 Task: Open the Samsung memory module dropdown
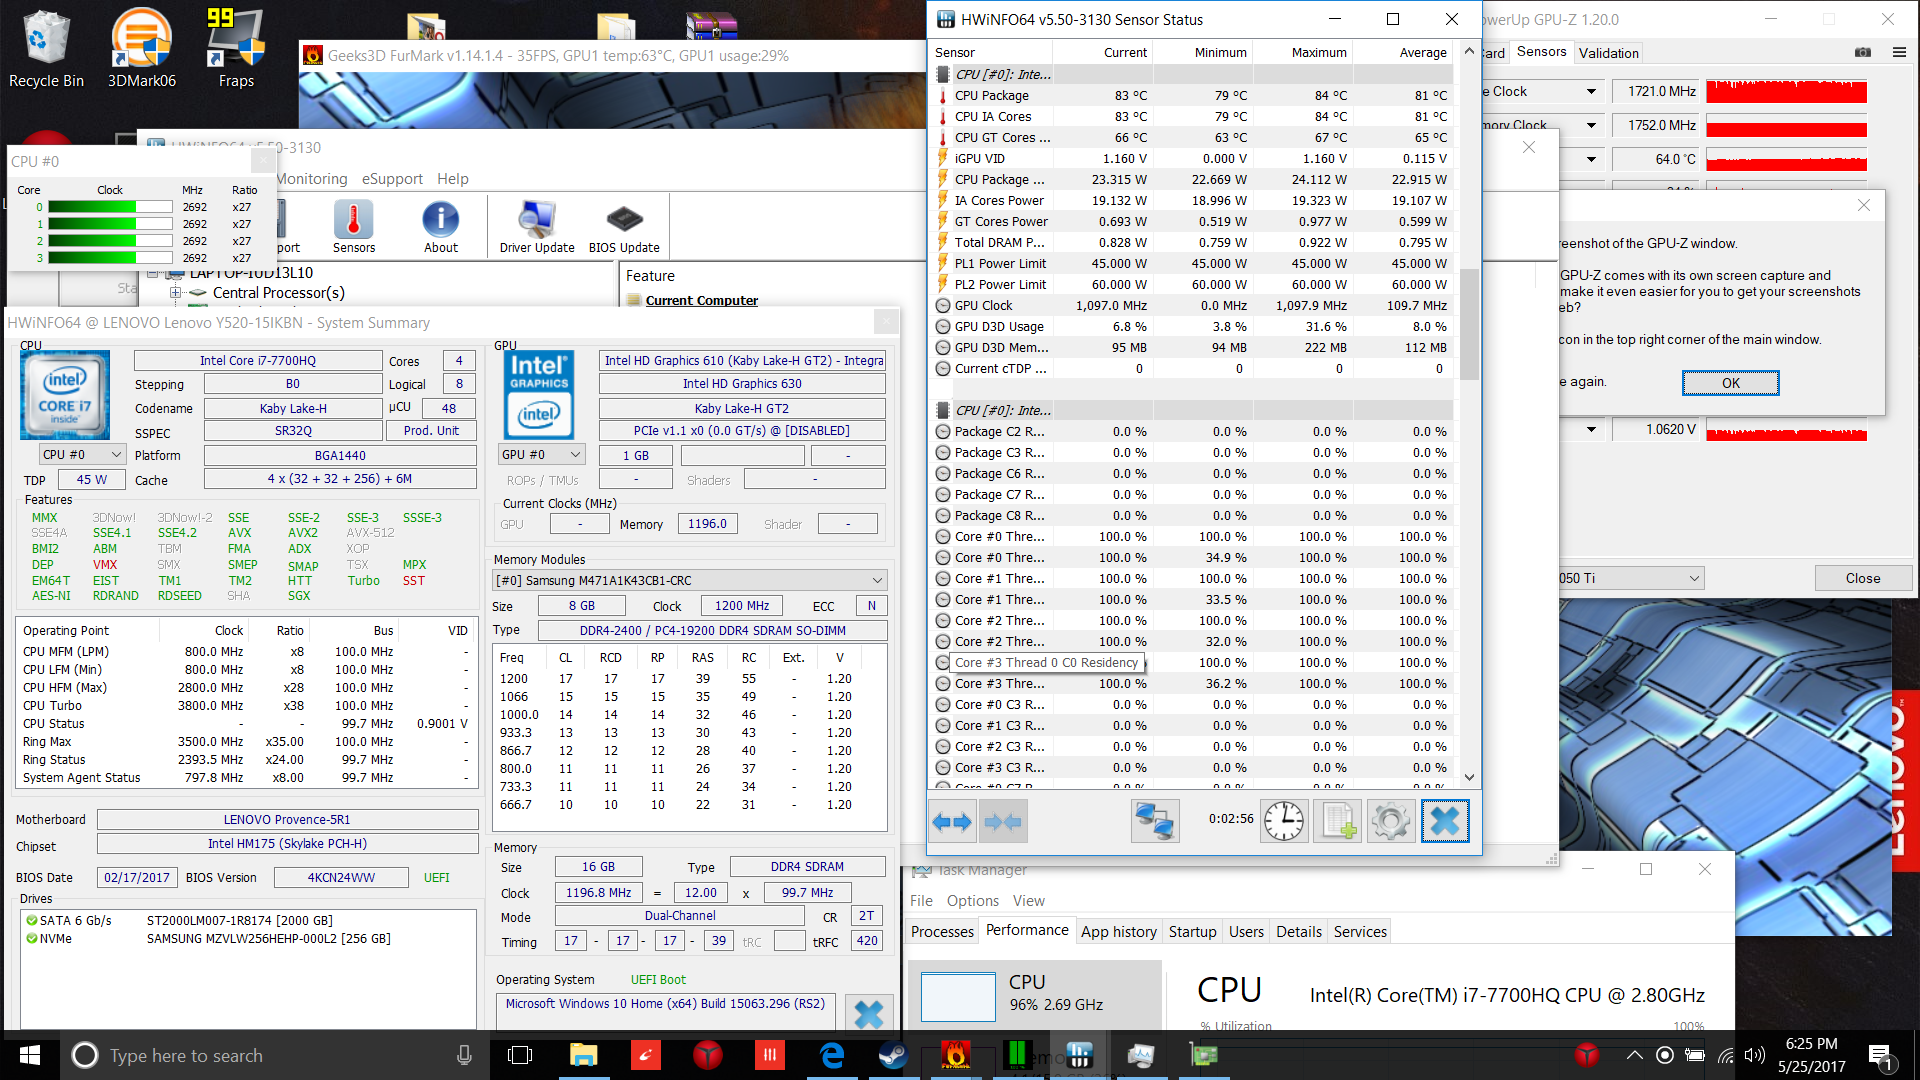coord(690,580)
